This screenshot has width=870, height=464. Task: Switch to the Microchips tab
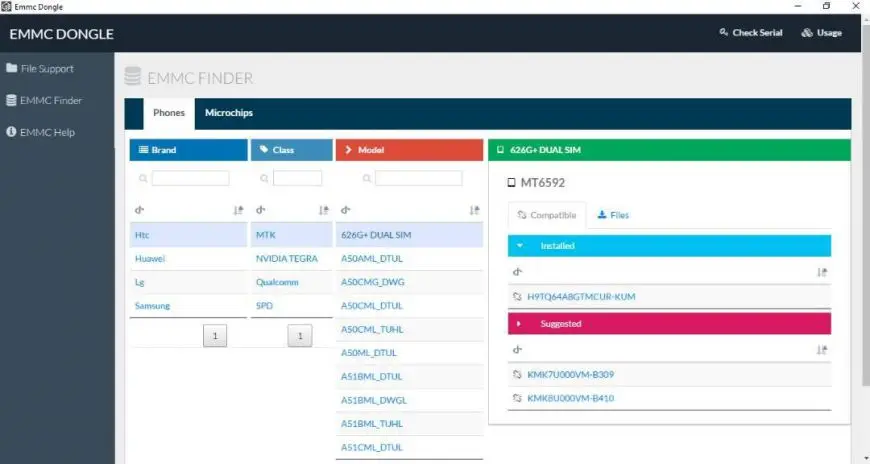tap(229, 113)
